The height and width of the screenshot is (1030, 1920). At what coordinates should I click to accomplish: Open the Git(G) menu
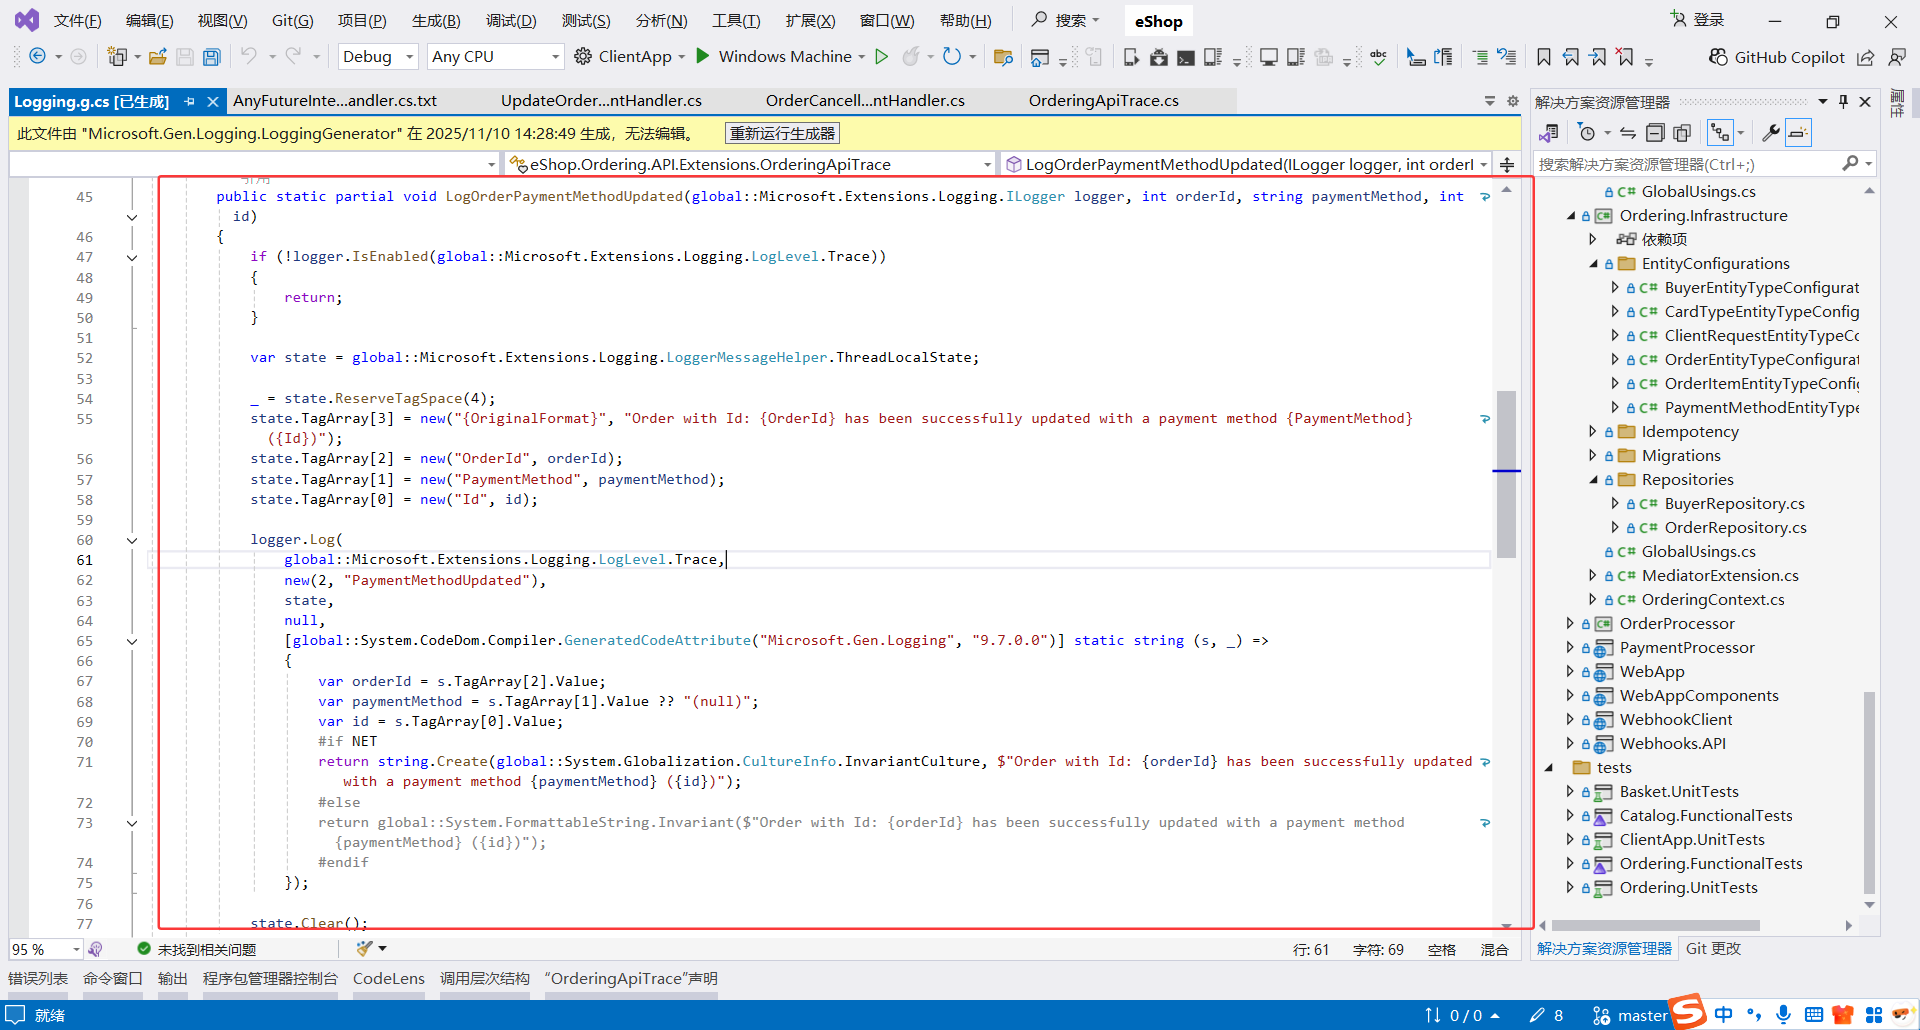[292, 21]
